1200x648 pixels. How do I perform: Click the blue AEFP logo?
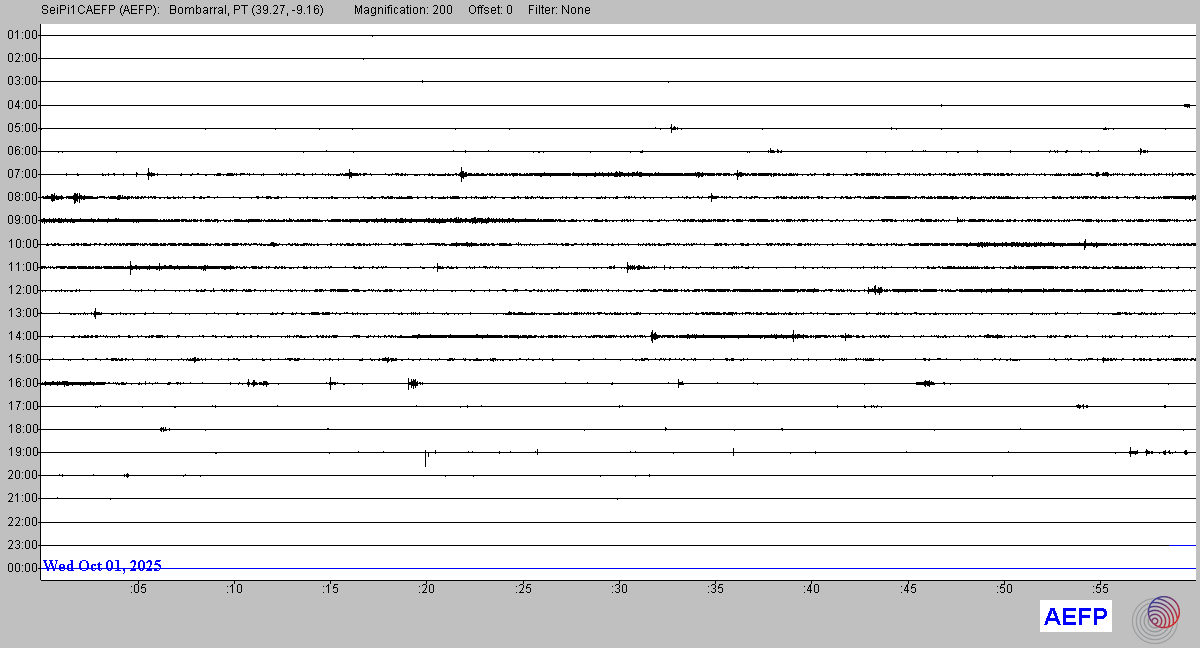[x=1076, y=617]
